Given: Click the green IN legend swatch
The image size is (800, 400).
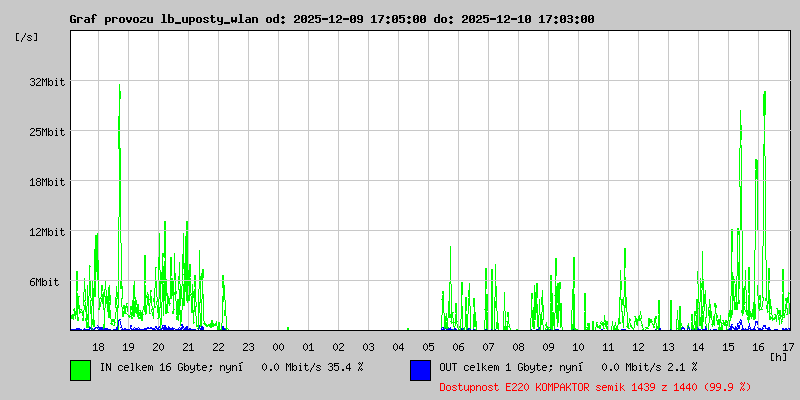Looking at the screenshot, I should (x=81, y=370).
